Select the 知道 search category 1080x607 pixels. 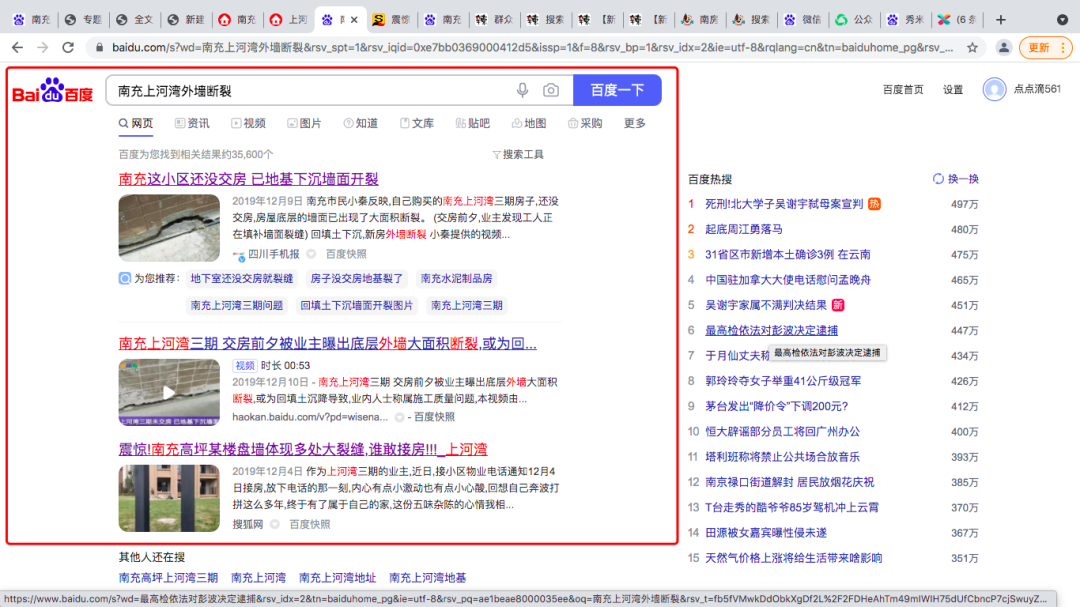[361, 123]
